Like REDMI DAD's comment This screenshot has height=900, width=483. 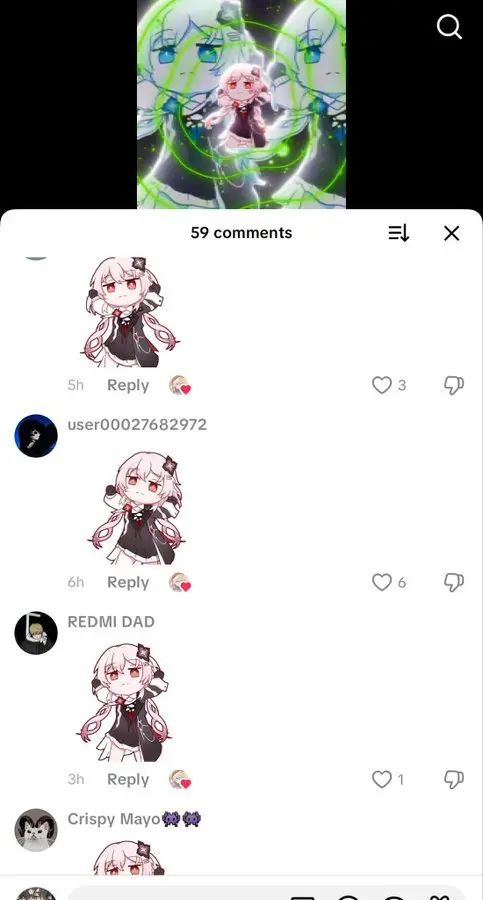pyautogui.click(x=382, y=779)
